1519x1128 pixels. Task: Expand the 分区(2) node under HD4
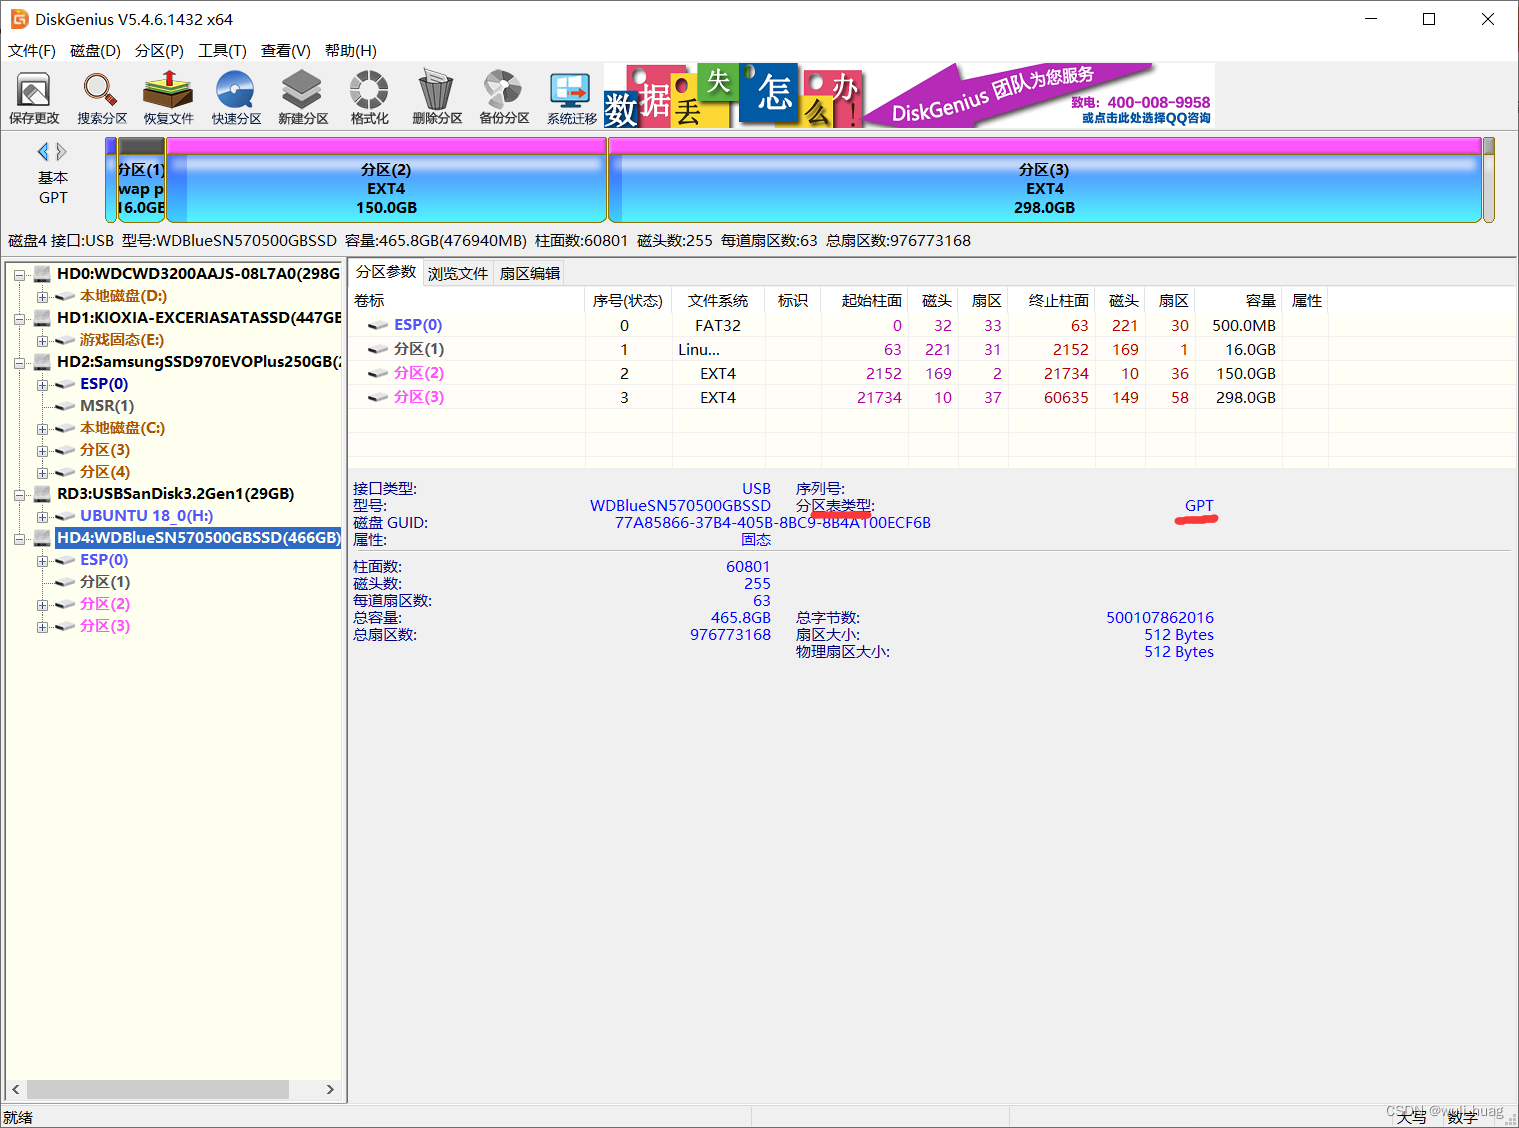[42, 604]
